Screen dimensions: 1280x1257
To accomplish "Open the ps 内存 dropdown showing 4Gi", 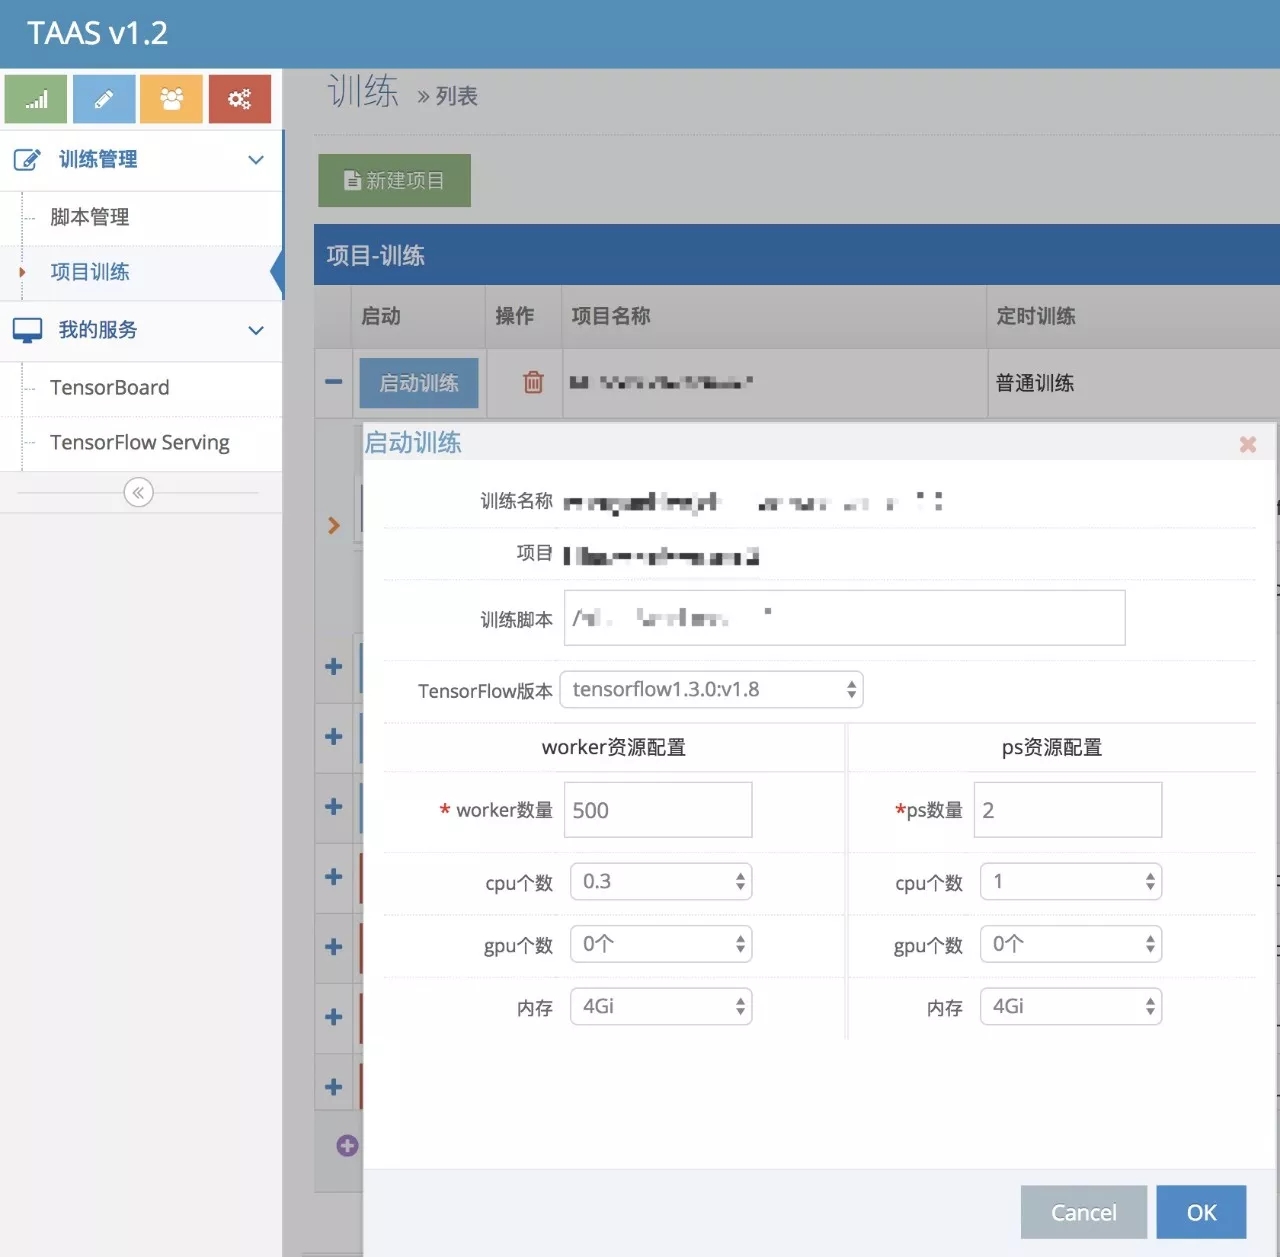I will click(1070, 1006).
